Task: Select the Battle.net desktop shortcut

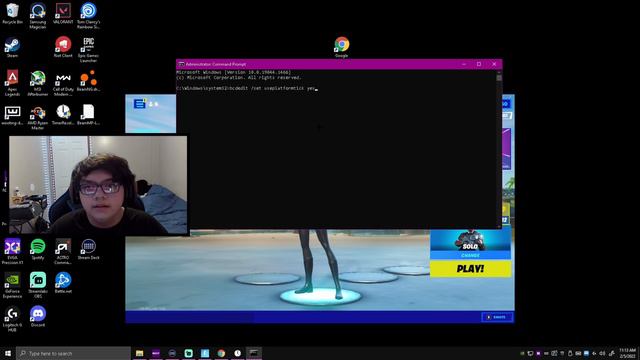Action: (63, 282)
